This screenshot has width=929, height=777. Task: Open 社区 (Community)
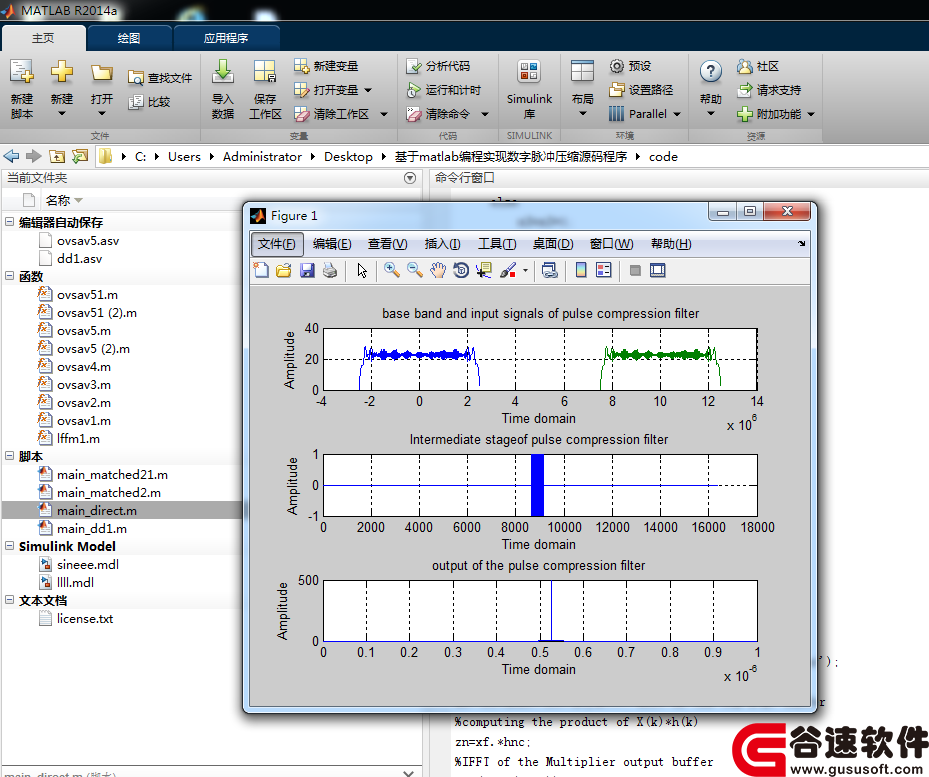758,66
